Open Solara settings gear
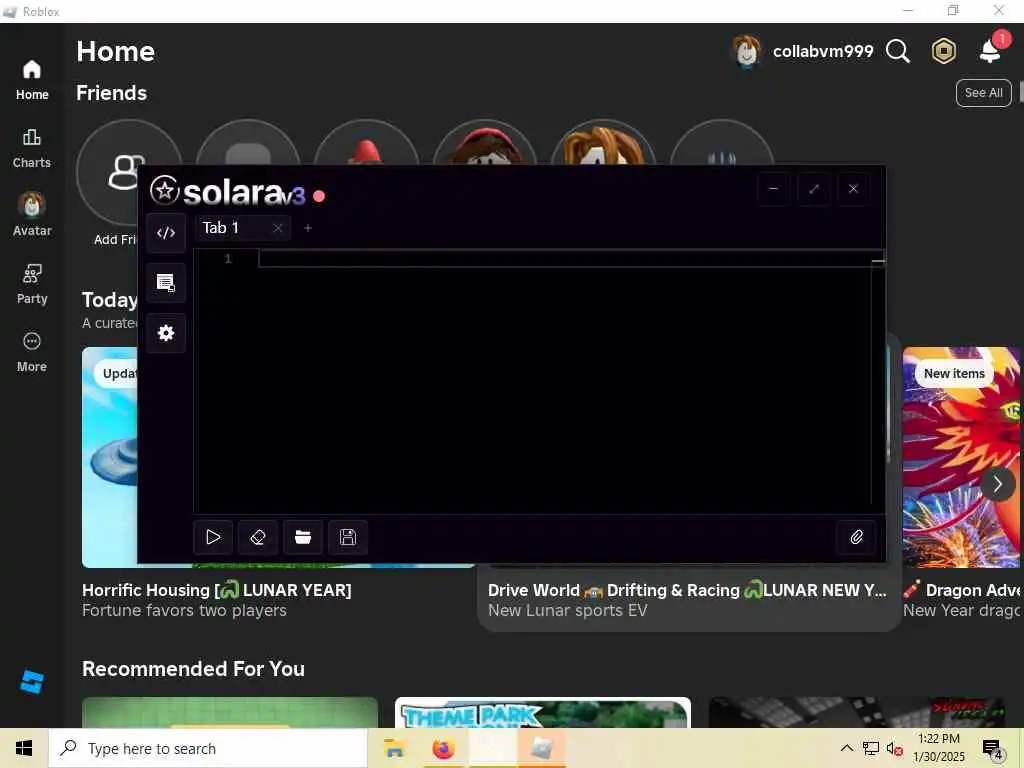Viewport: 1024px width, 768px height. [x=166, y=333]
